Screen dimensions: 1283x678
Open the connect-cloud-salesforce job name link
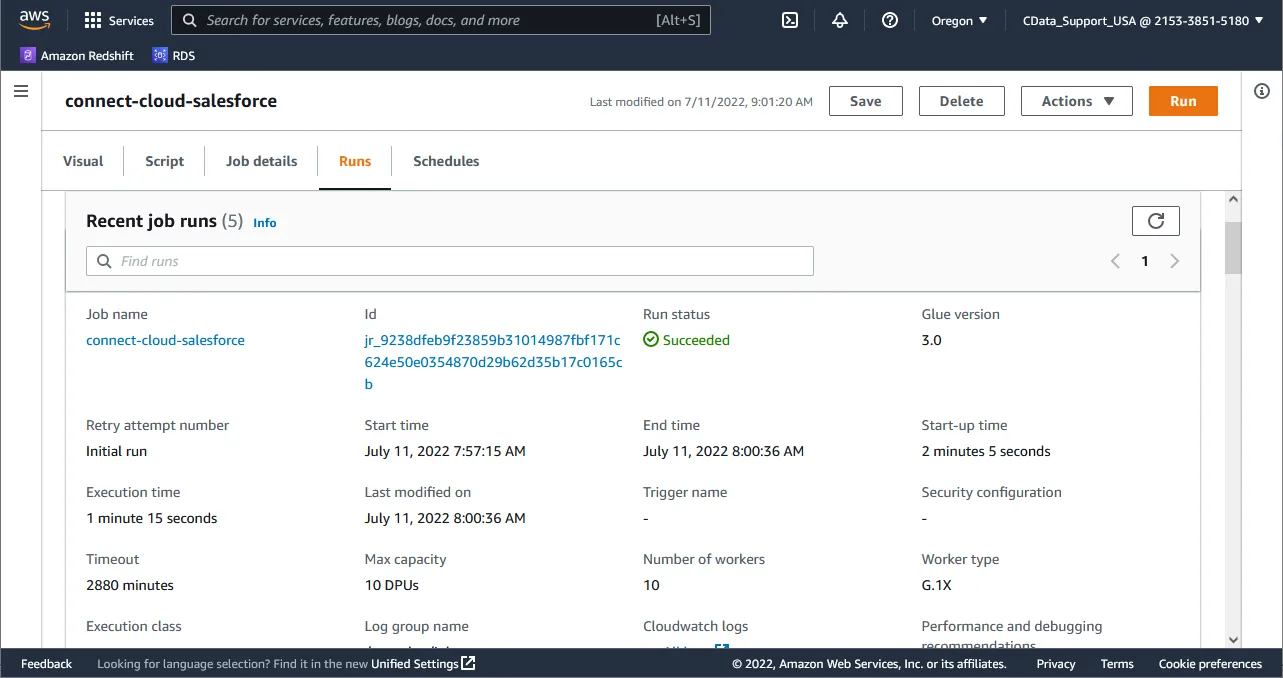(165, 340)
